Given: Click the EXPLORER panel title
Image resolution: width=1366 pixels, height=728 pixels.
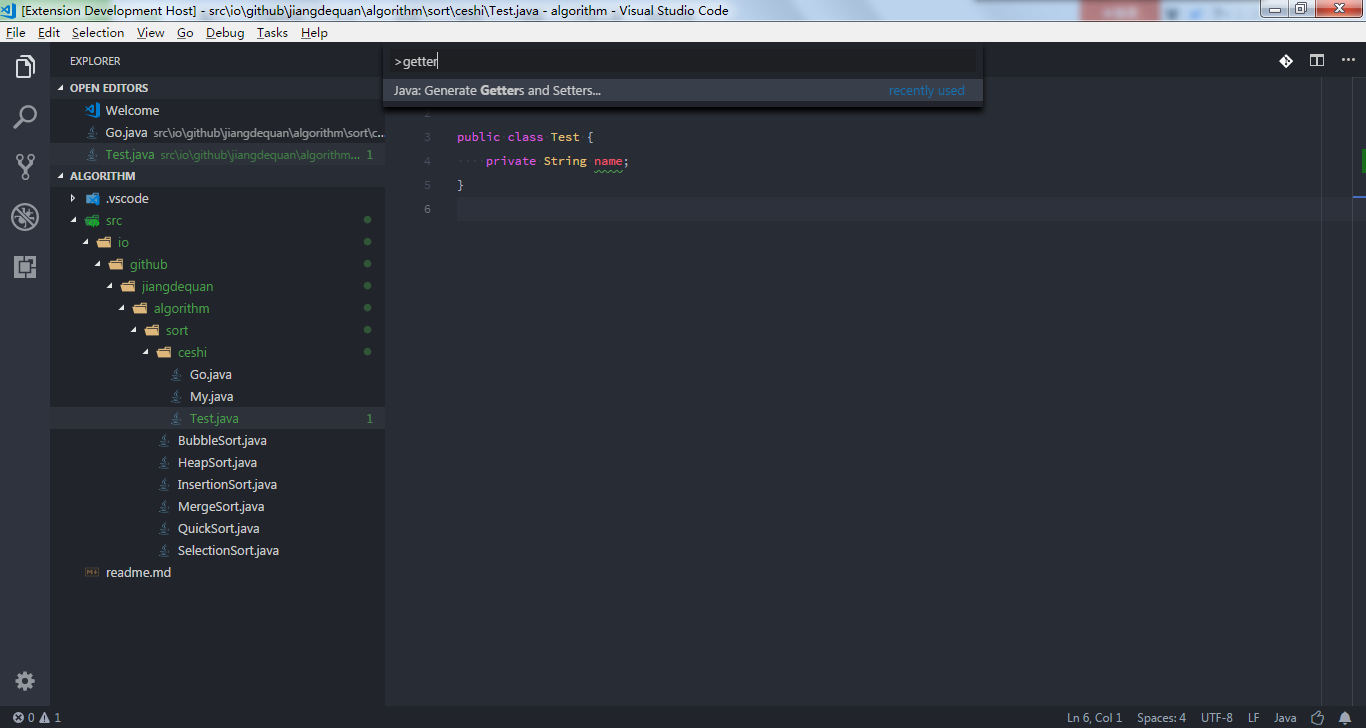Looking at the screenshot, I should (x=95, y=61).
